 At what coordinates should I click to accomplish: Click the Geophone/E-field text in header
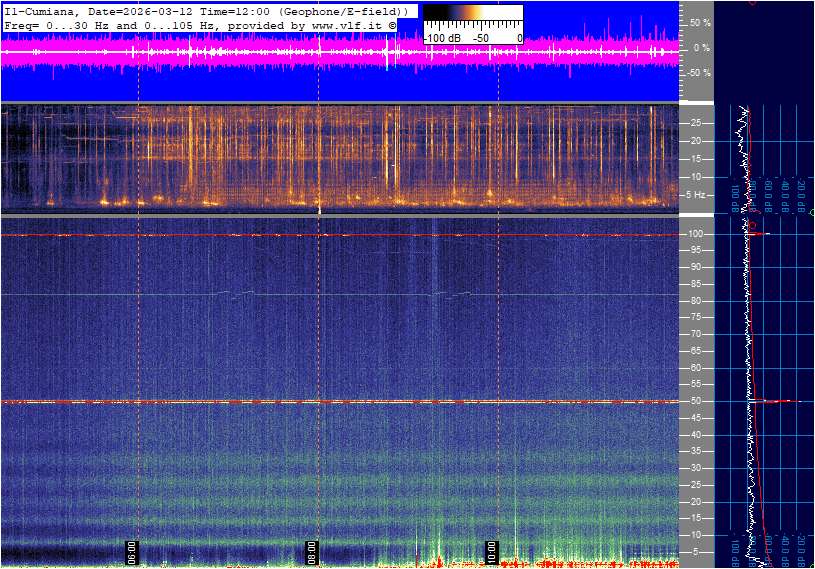344,10
